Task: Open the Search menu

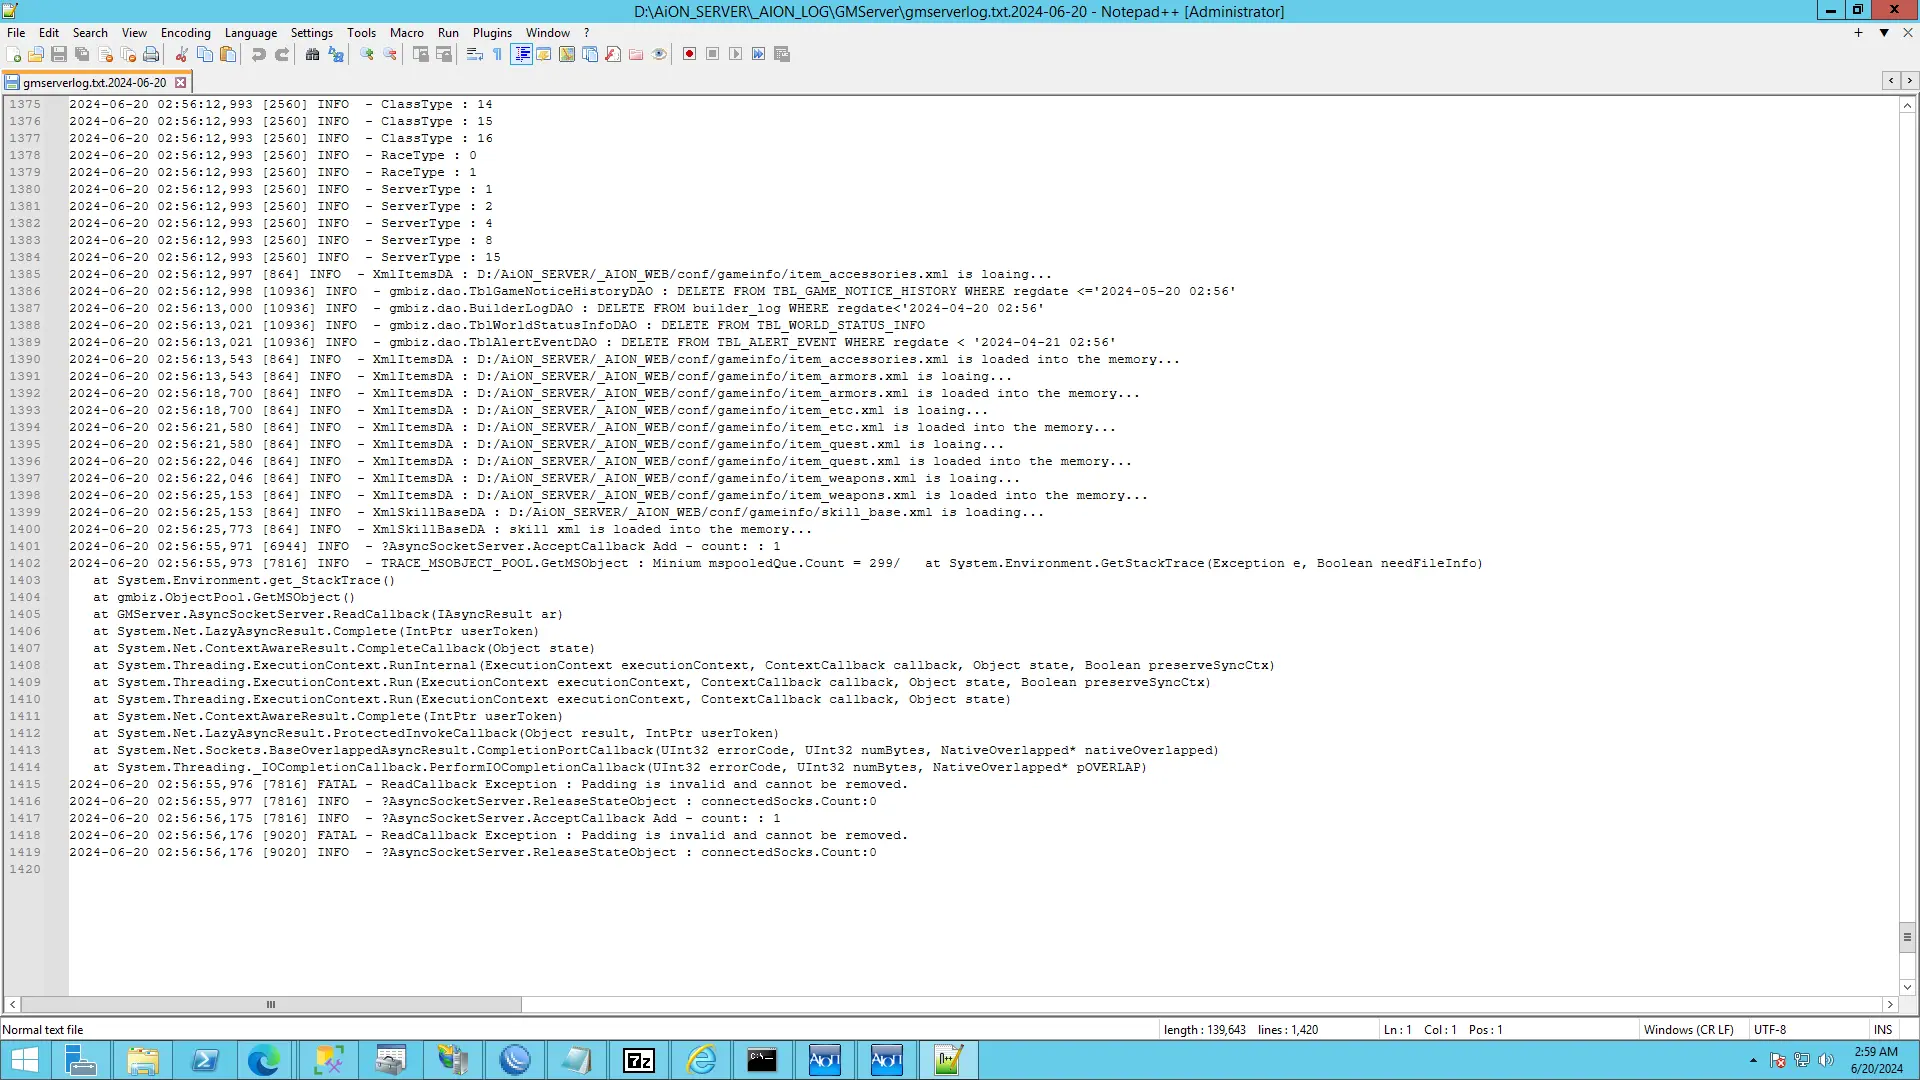Action: coord(90,33)
